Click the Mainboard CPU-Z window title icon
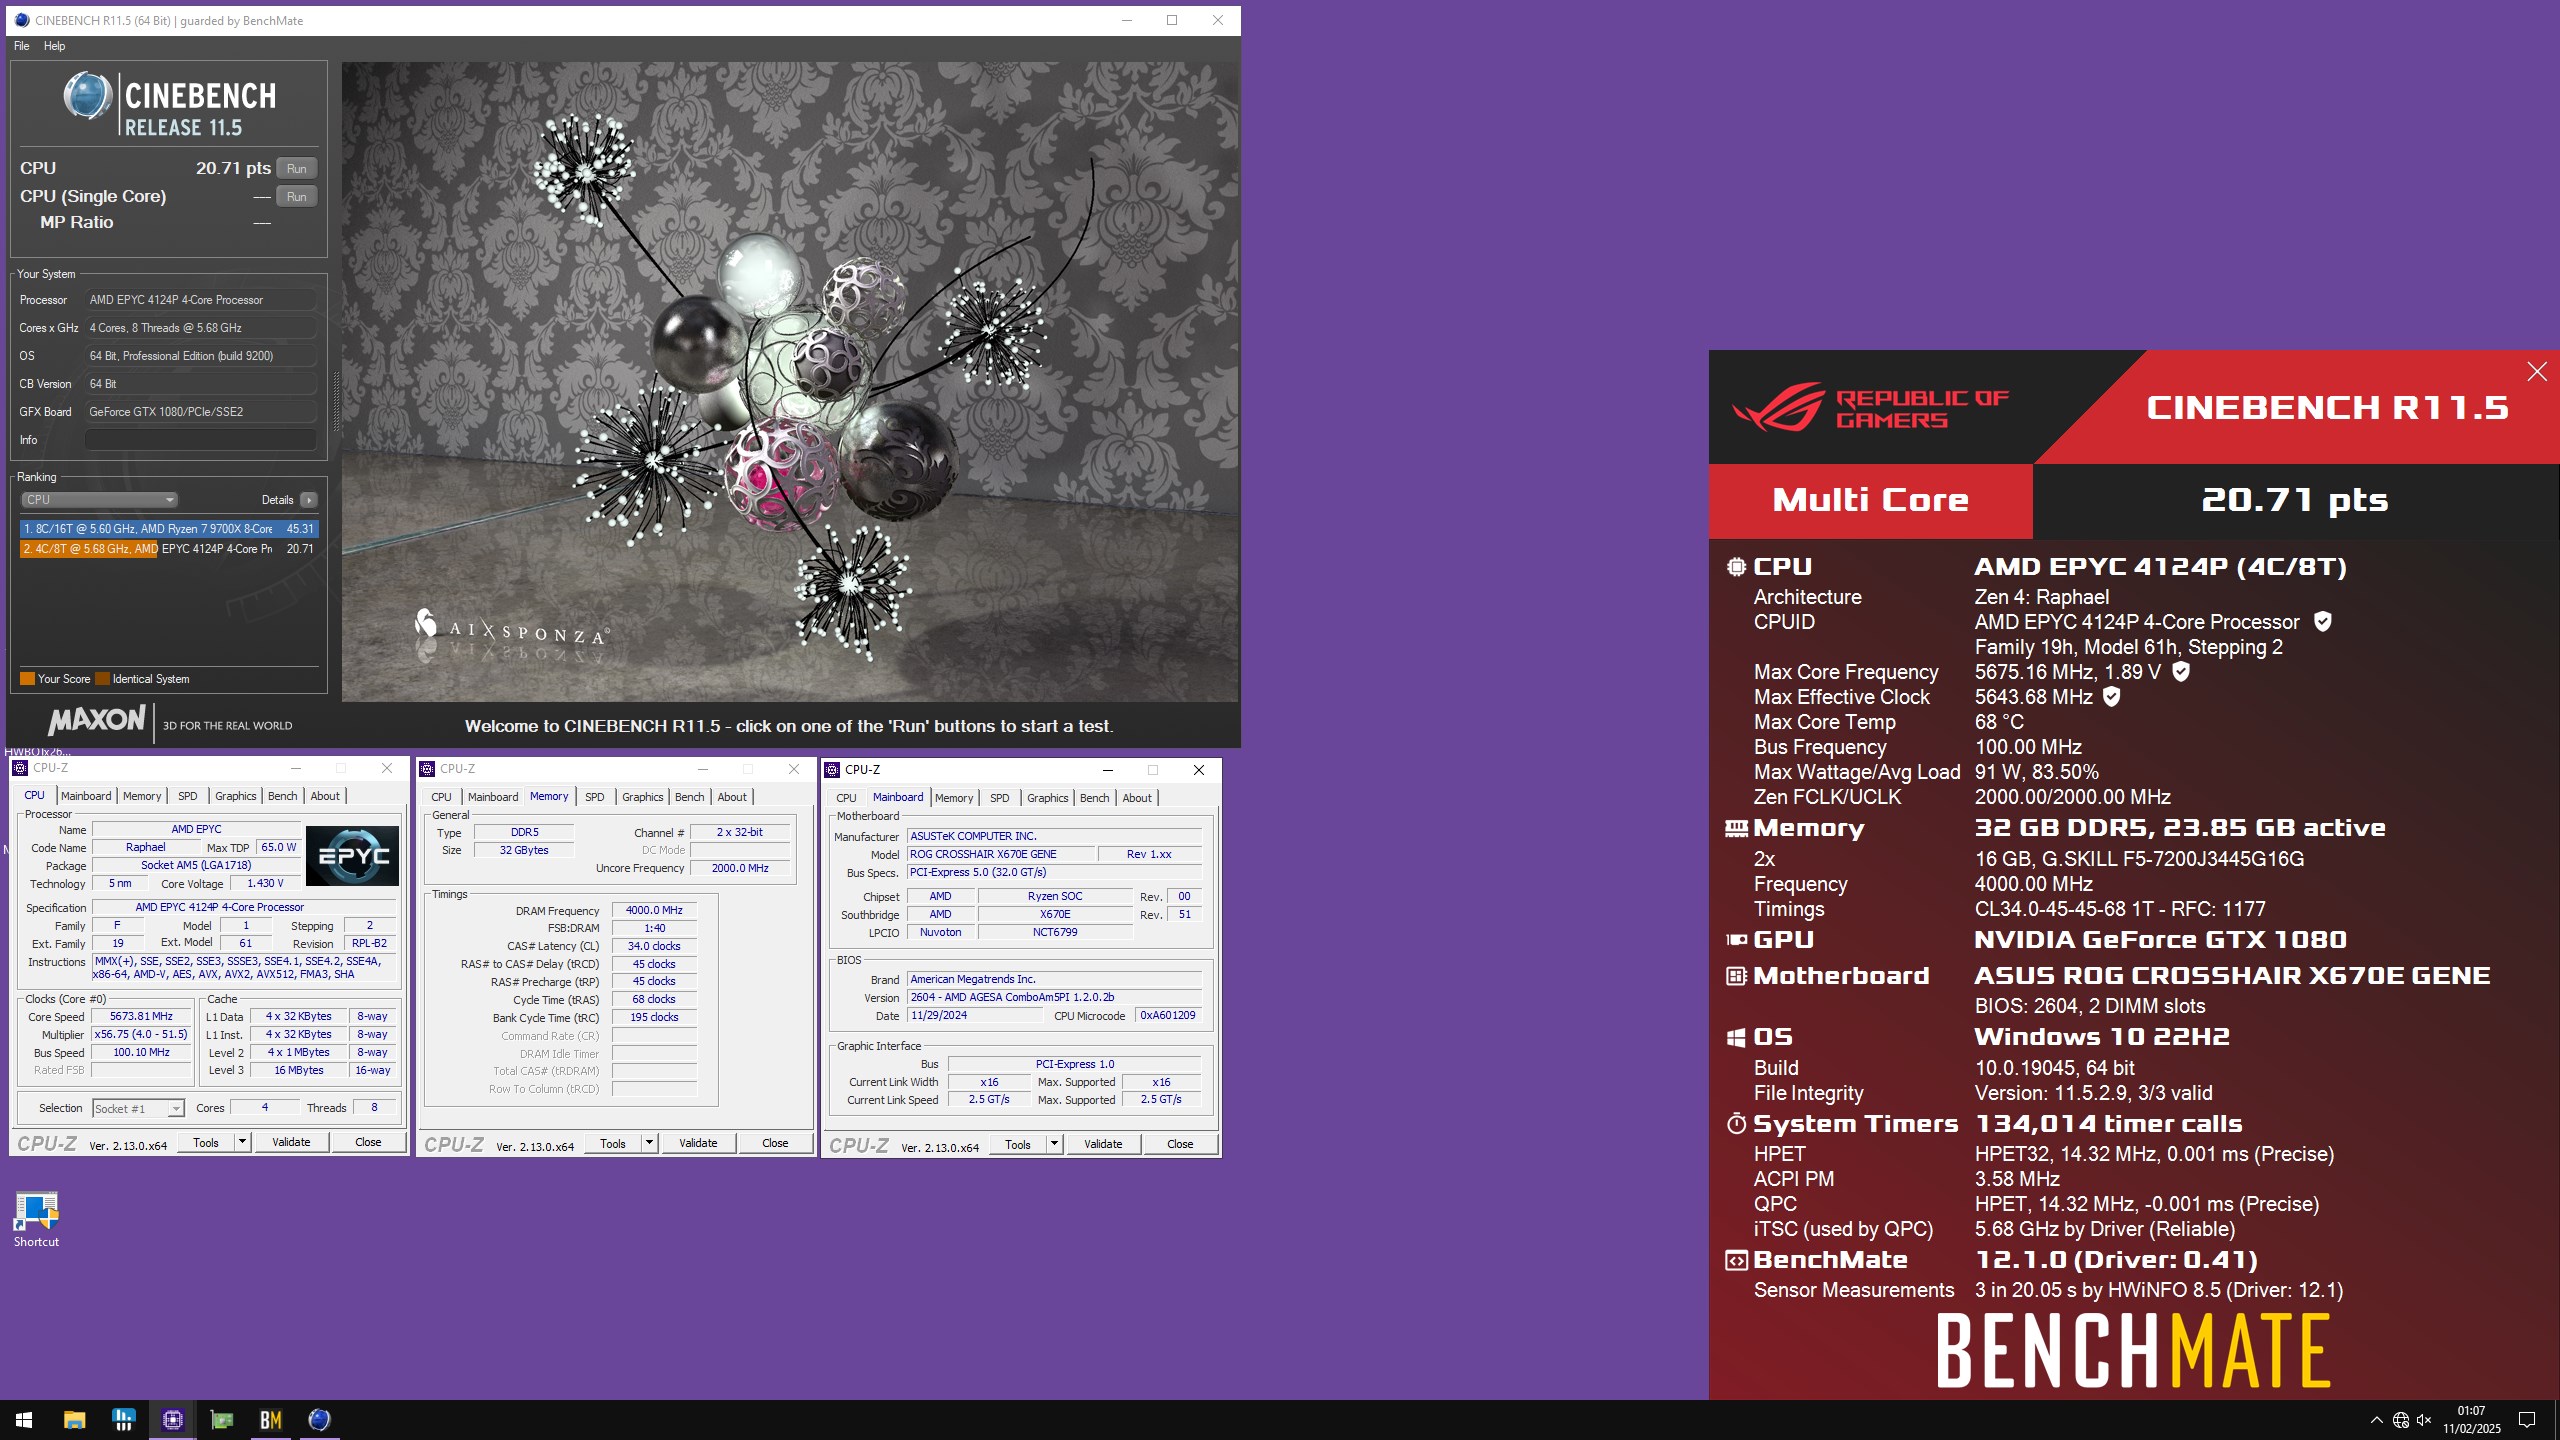Image resolution: width=2560 pixels, height=1440 pixels. point(832,769)
